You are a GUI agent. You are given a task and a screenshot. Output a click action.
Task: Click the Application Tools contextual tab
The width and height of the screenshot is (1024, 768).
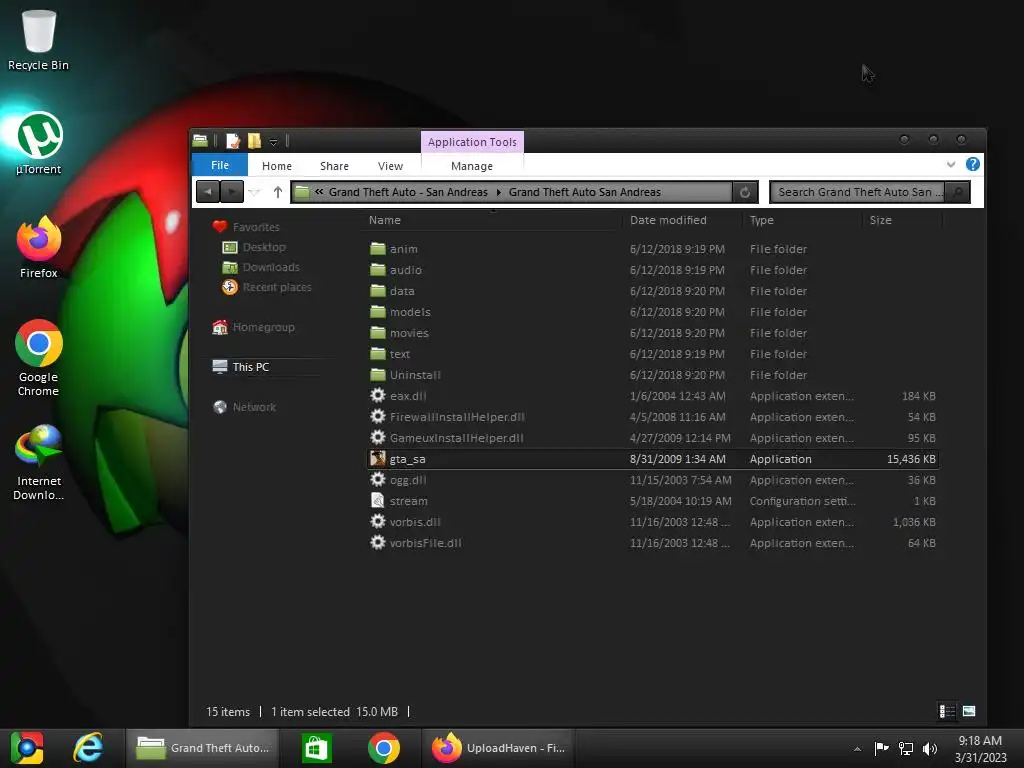coord(472,142)
